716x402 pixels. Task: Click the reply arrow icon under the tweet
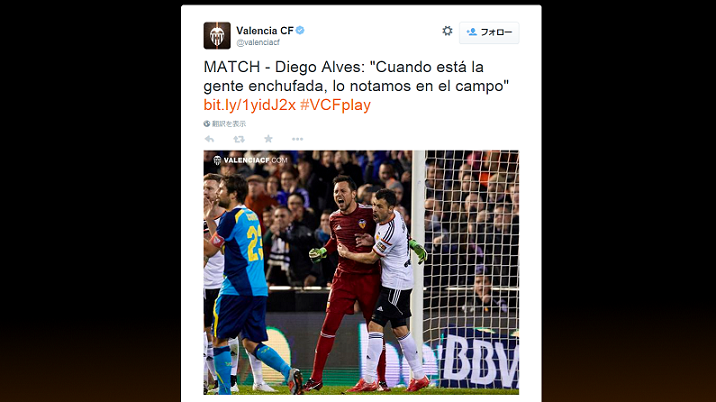tap(210, 139)
